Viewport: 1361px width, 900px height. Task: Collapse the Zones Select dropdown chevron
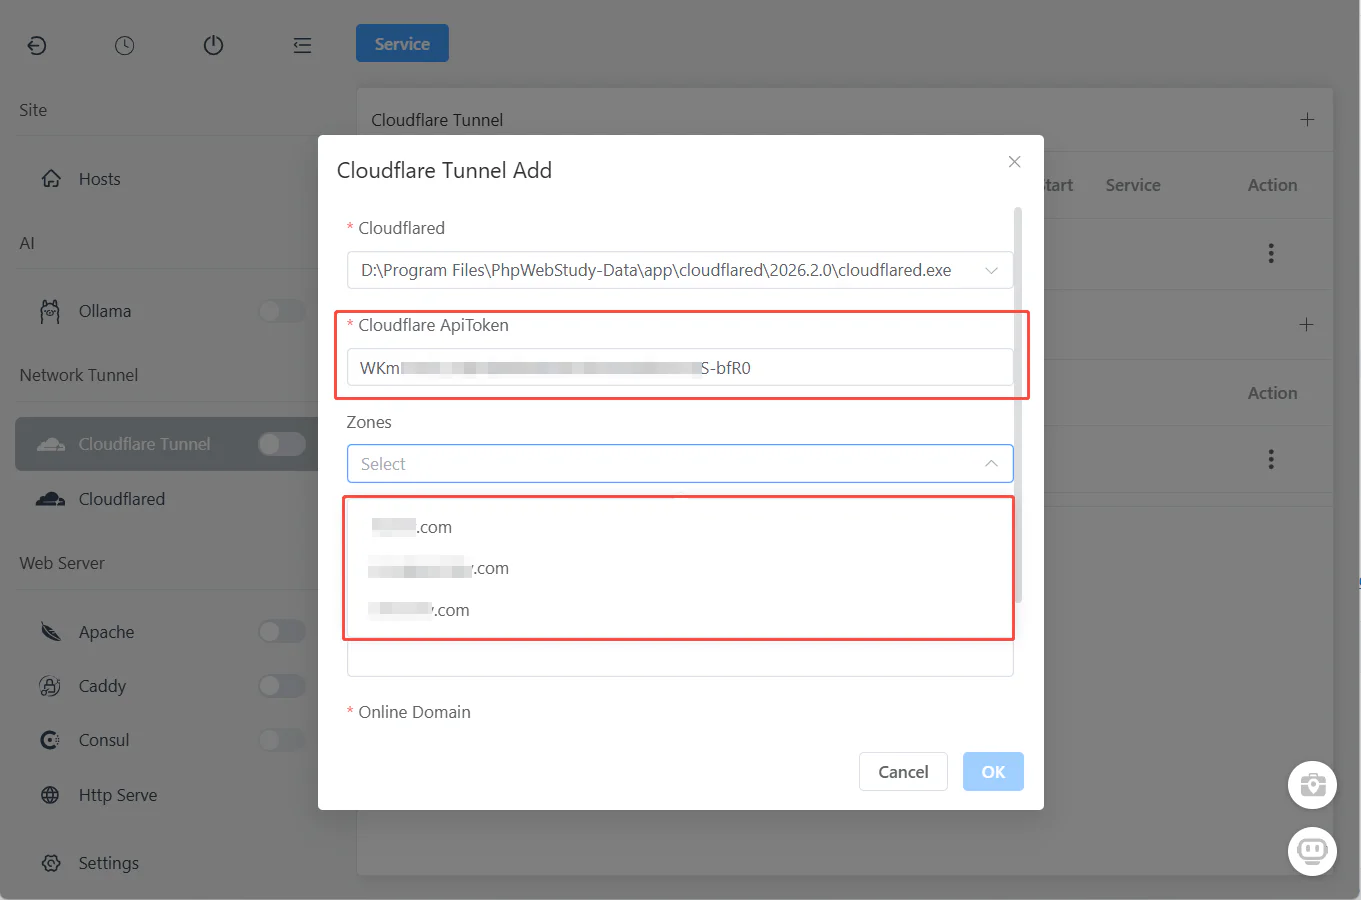point(991,463)
